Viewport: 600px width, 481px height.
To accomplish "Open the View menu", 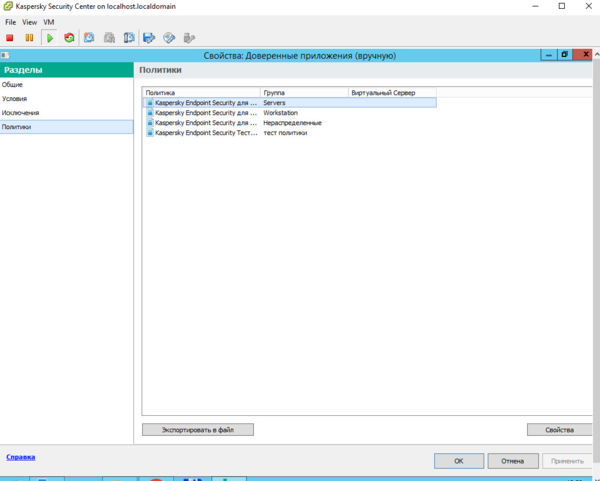I will (29, 22).
